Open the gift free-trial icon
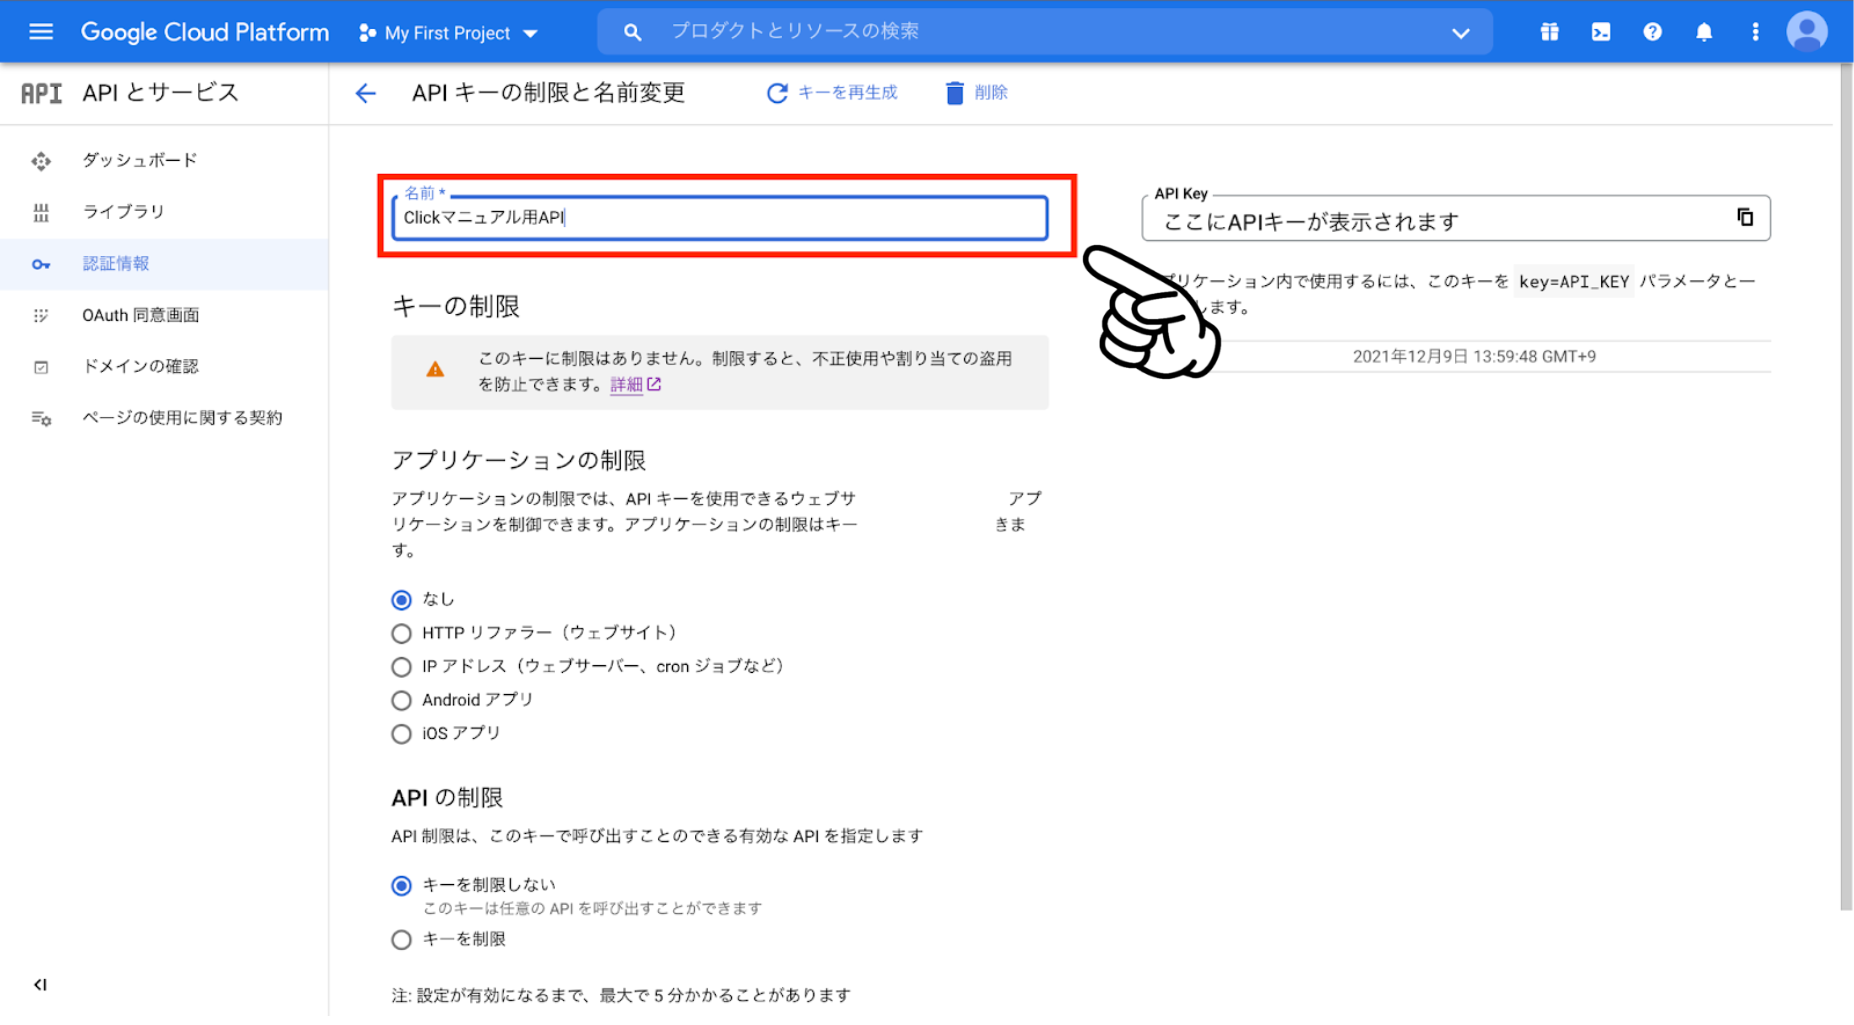Screen dimensions: 1854x1025 1549,32
